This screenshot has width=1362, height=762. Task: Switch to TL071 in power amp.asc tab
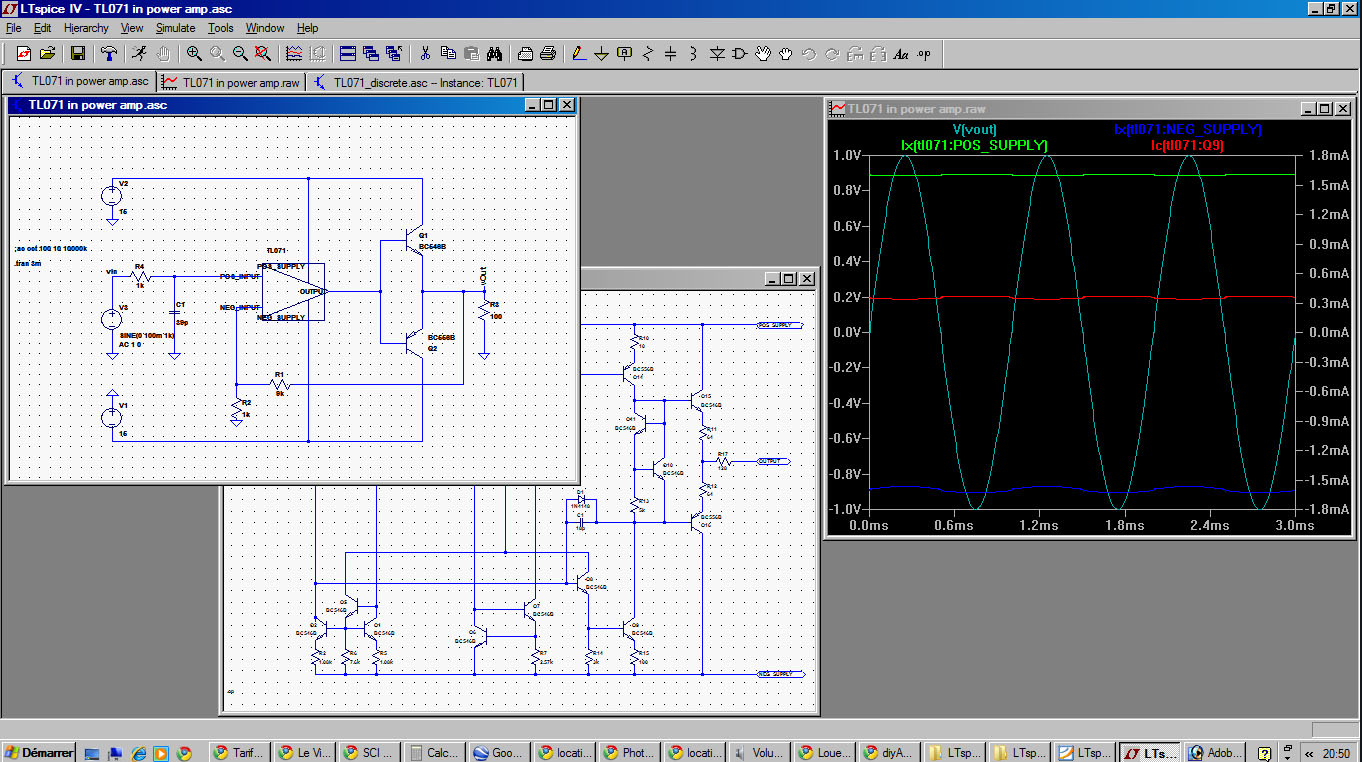(79, 82)
